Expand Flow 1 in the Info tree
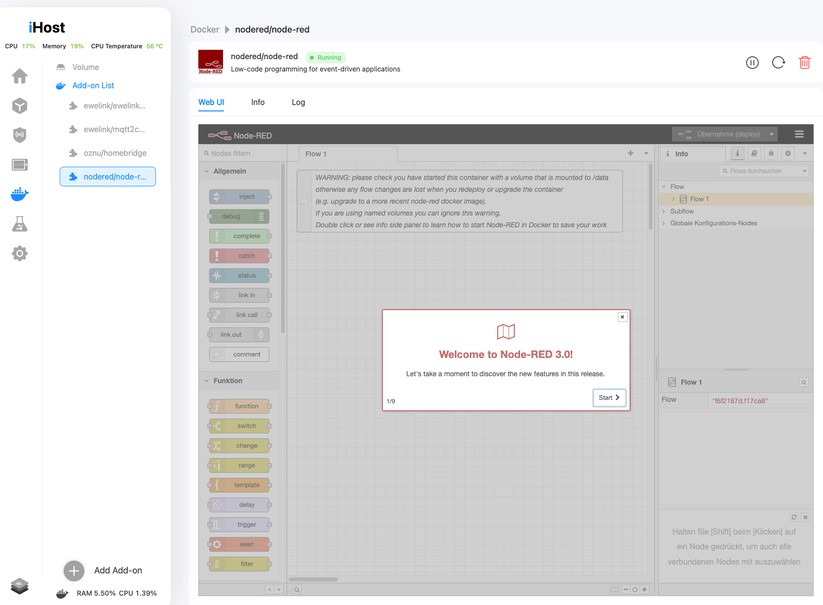The image size is (823, 605). (x=674, y=198)
